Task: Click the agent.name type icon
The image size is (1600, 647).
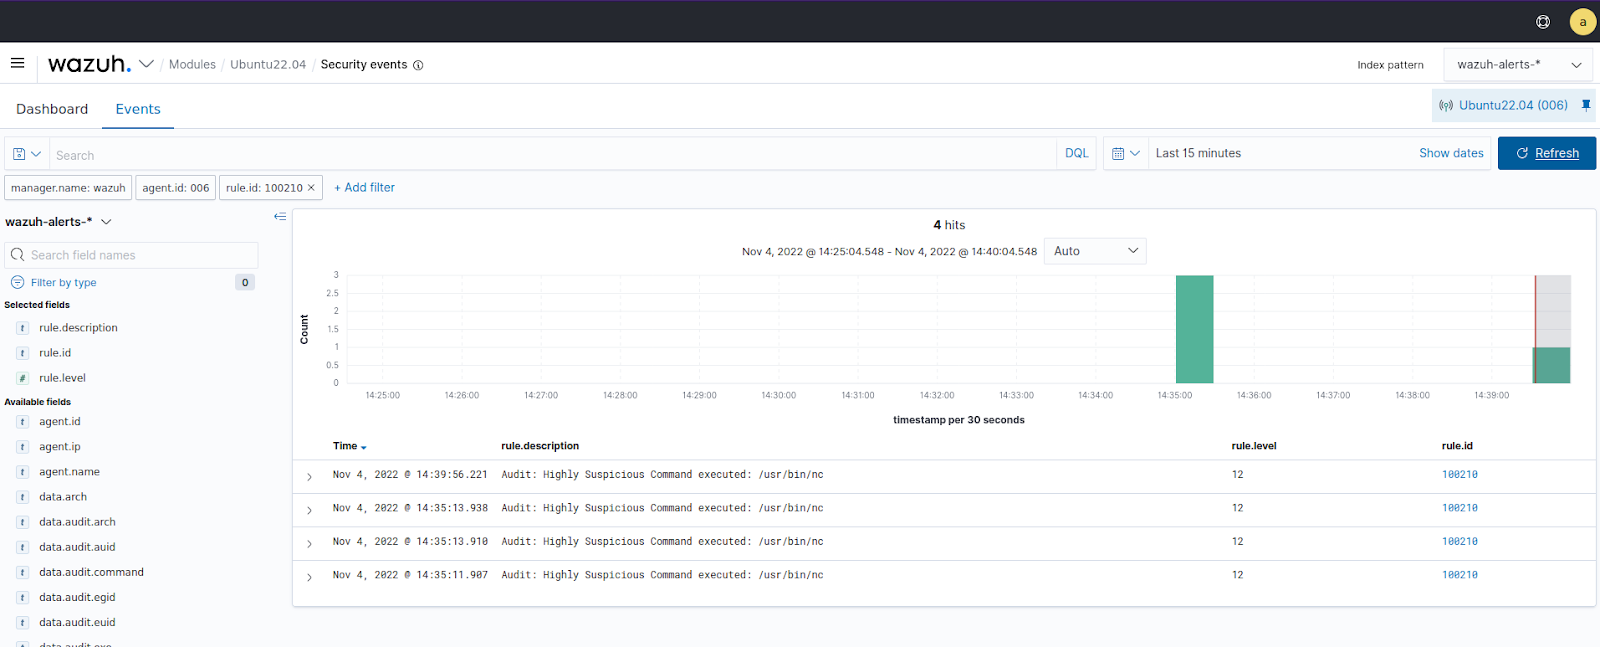Action: [22, 472]
